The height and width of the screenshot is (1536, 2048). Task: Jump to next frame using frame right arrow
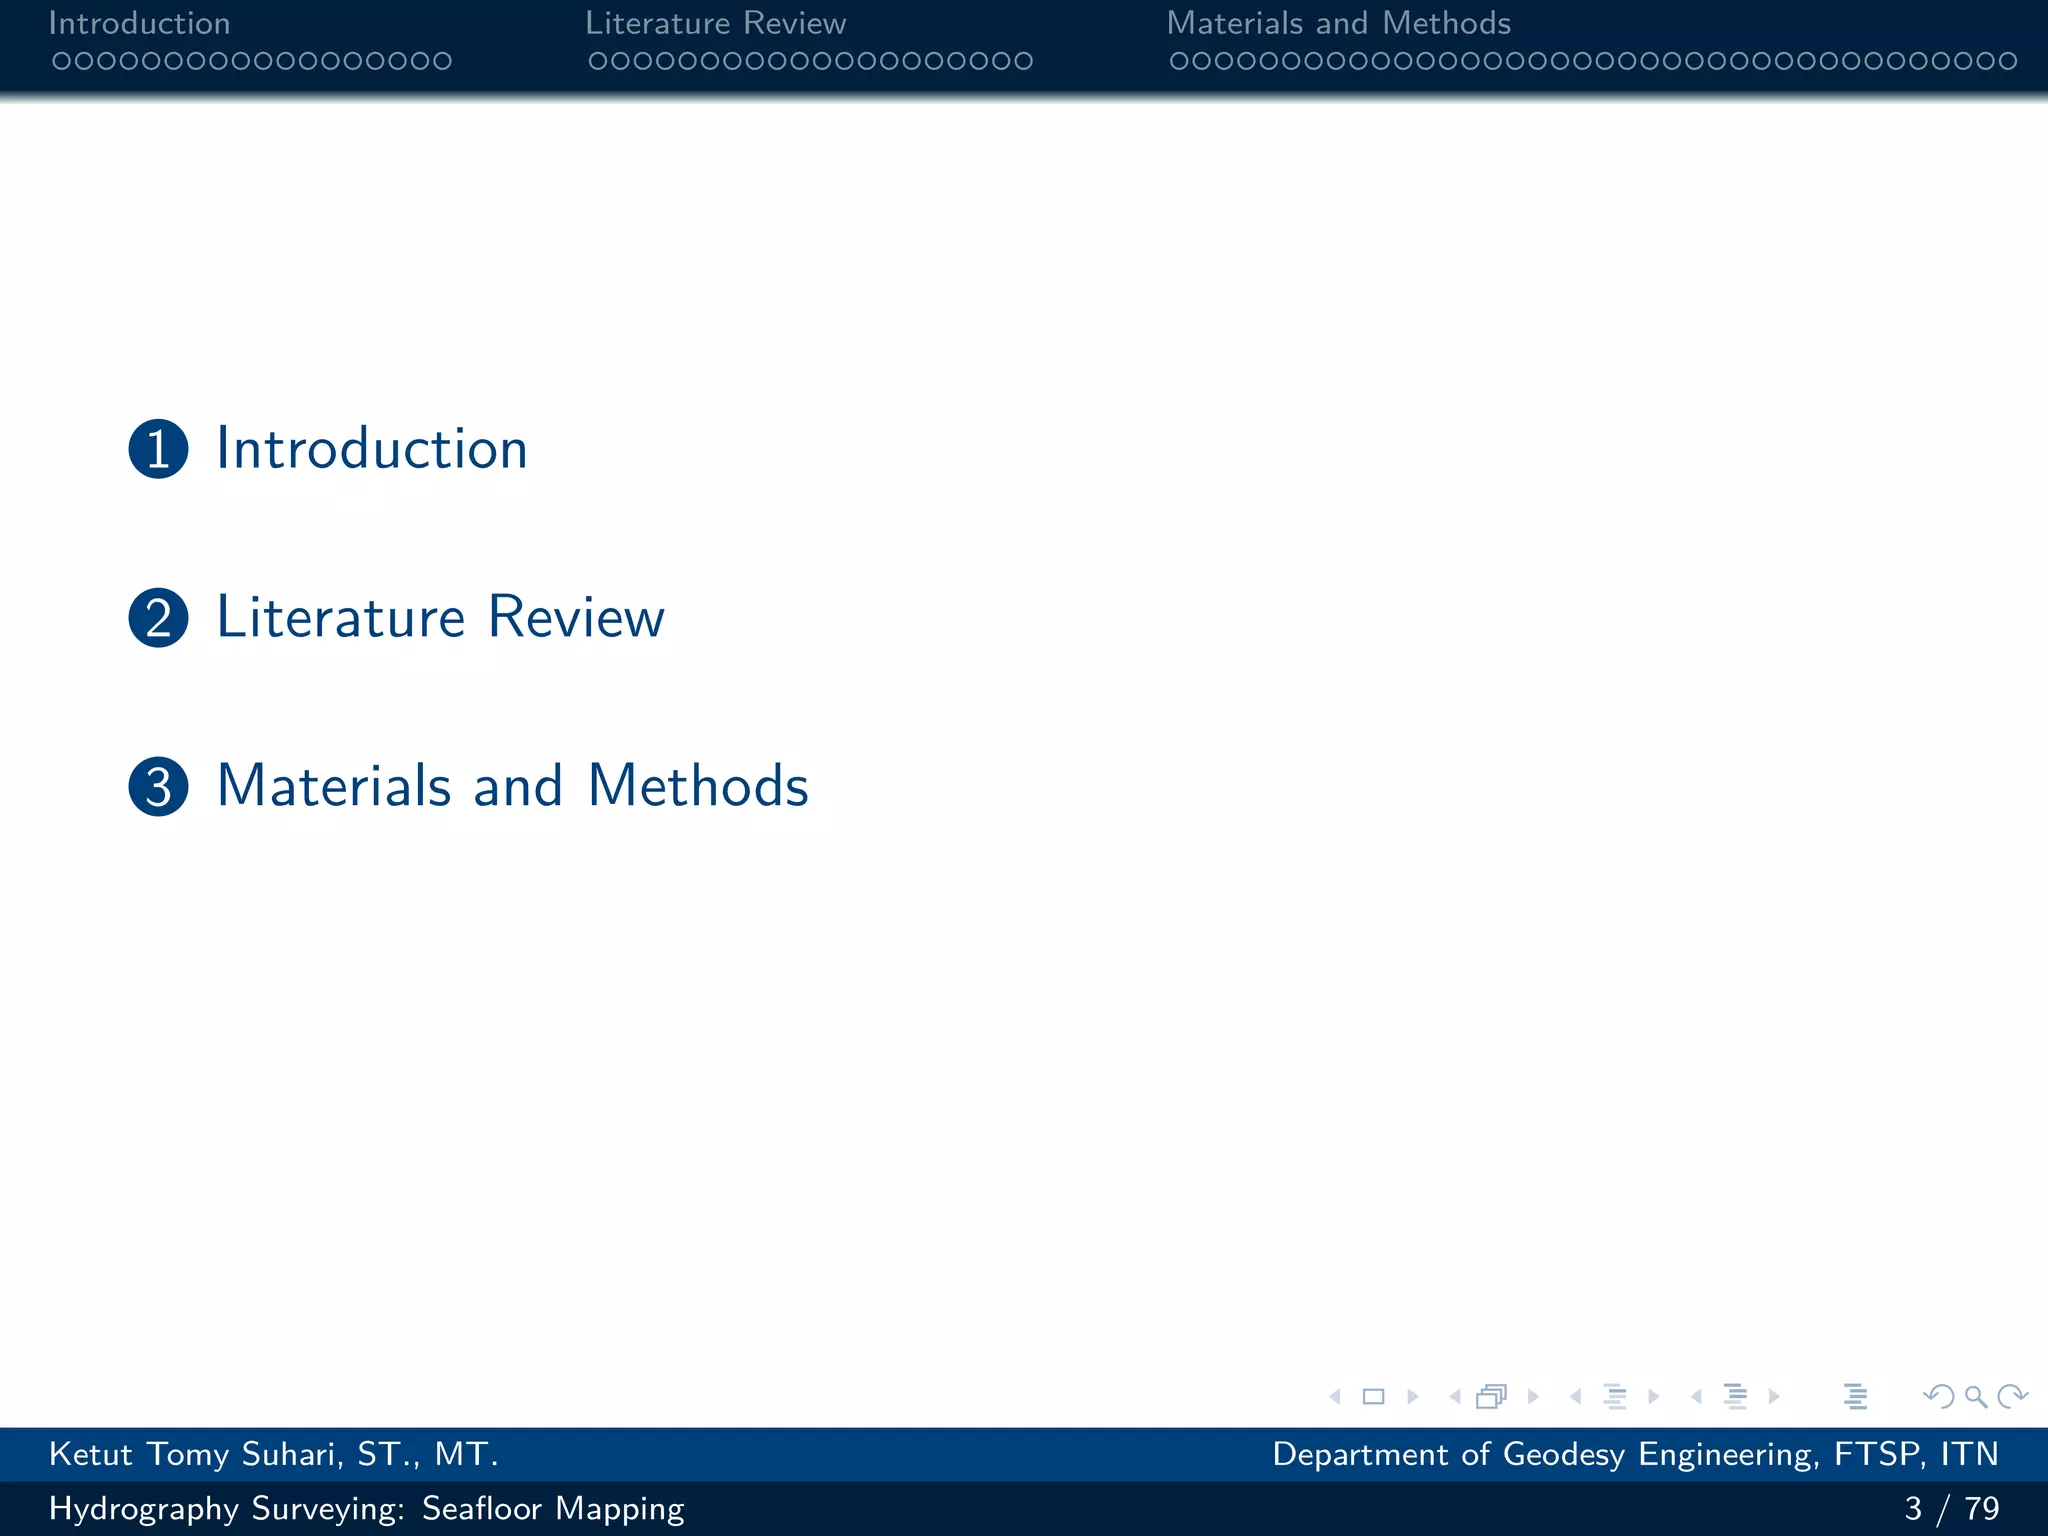coord(1533,1396)
